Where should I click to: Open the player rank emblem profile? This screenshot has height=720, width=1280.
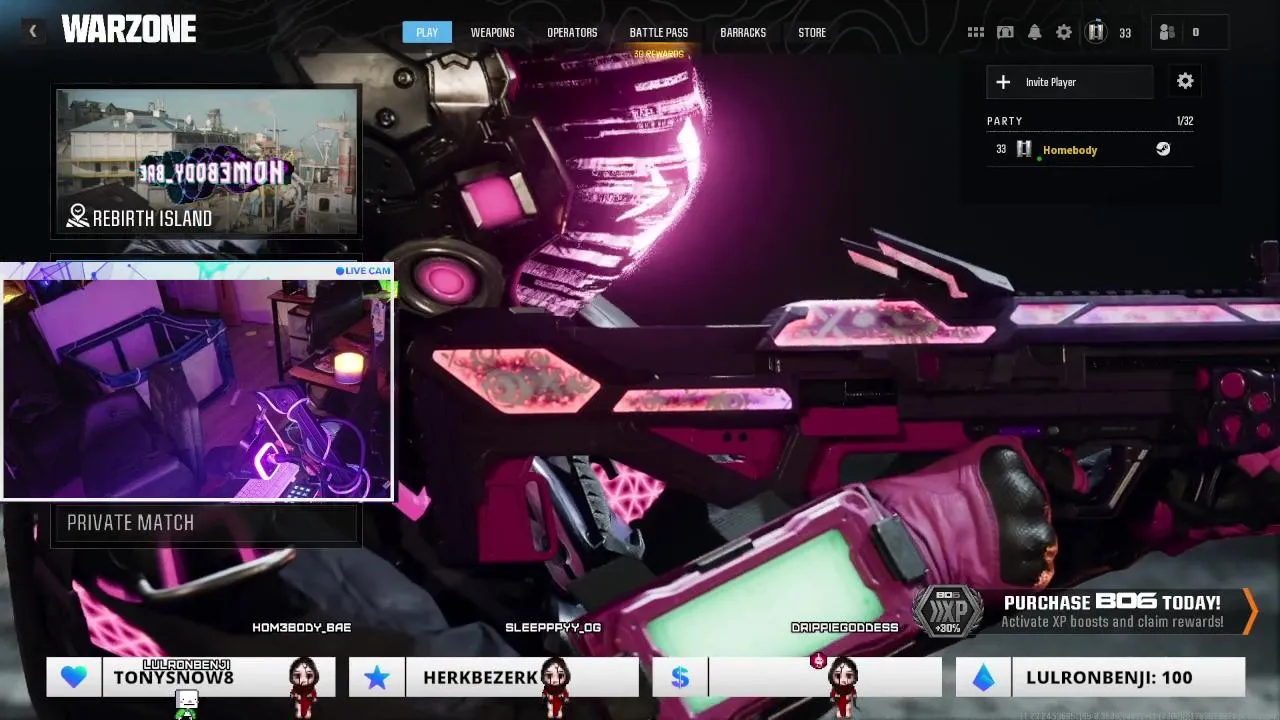pos(1096,32)
